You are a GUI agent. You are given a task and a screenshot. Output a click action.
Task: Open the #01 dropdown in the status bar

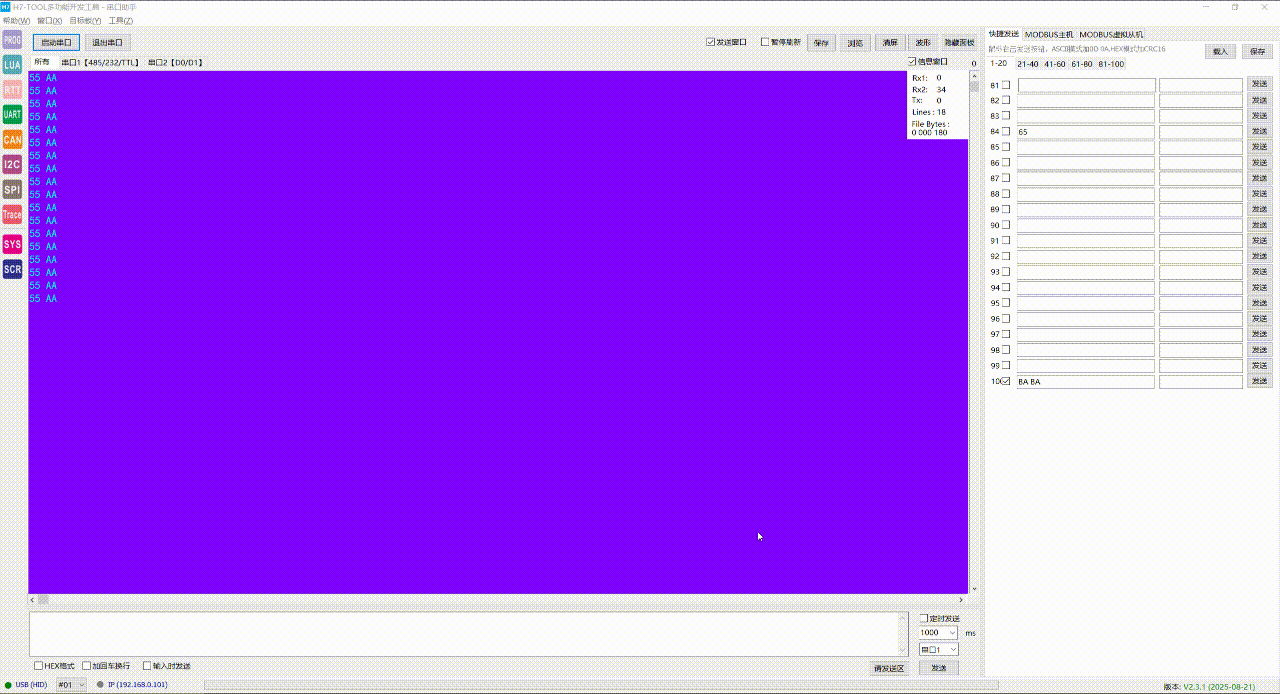[x=68, y=684]
